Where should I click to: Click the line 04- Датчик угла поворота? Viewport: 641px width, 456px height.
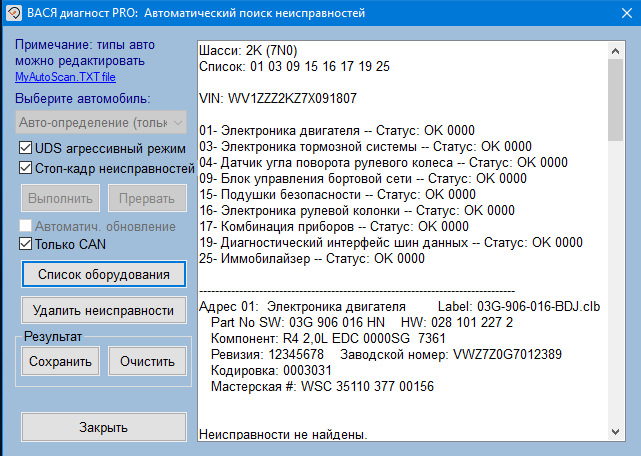383,162
